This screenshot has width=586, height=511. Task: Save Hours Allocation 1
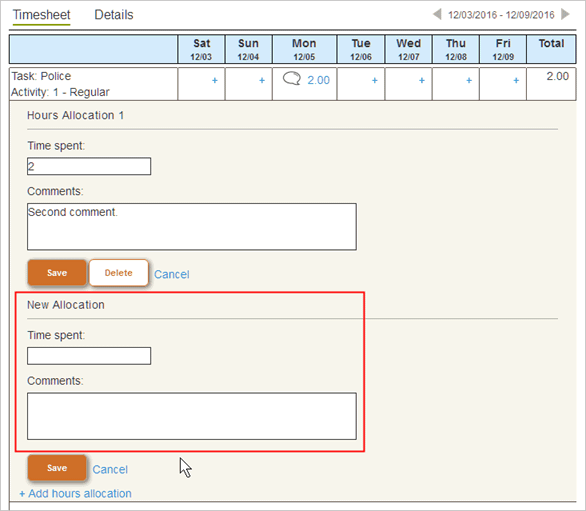pos(57,273)
